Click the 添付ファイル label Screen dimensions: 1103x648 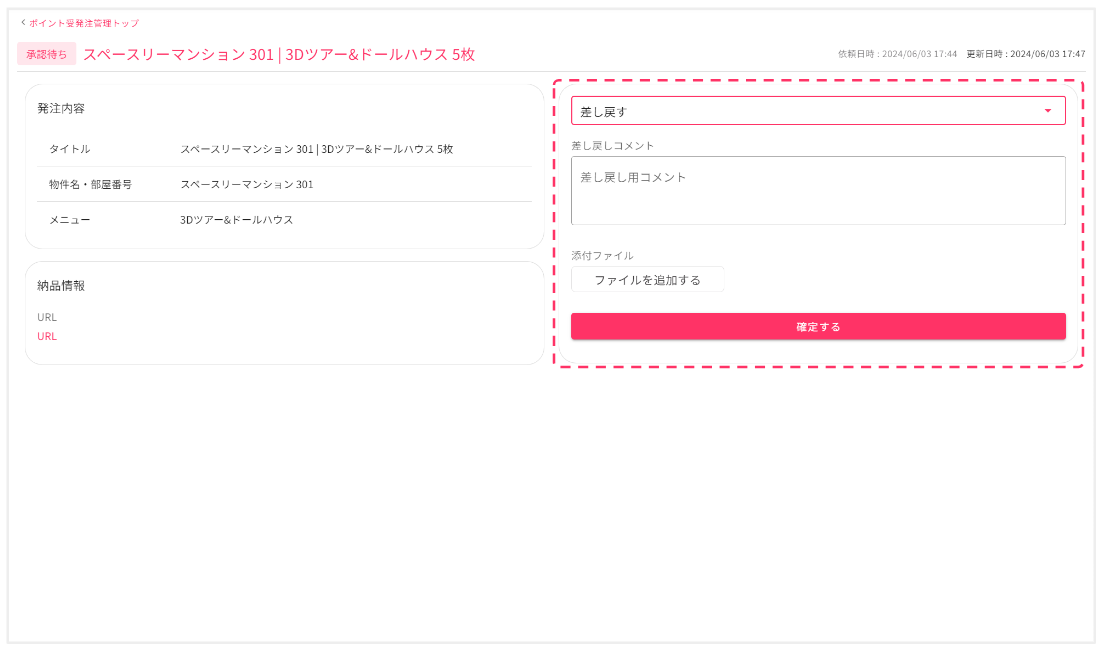click(x=602, y=255)
